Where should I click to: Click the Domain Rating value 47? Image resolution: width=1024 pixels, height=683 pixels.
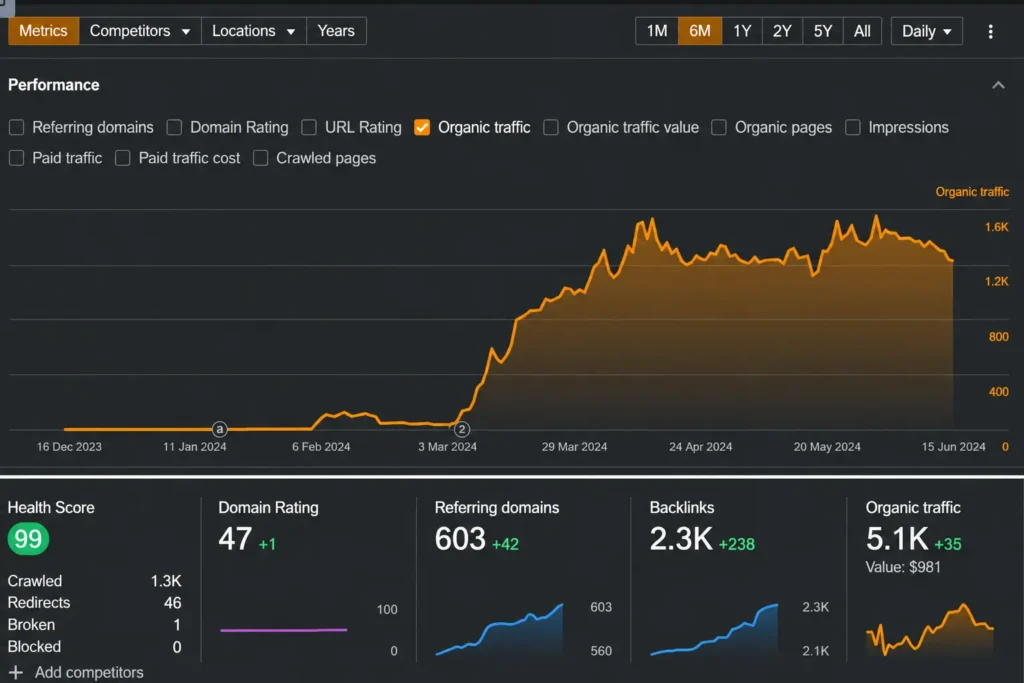[x=235, y=539]
